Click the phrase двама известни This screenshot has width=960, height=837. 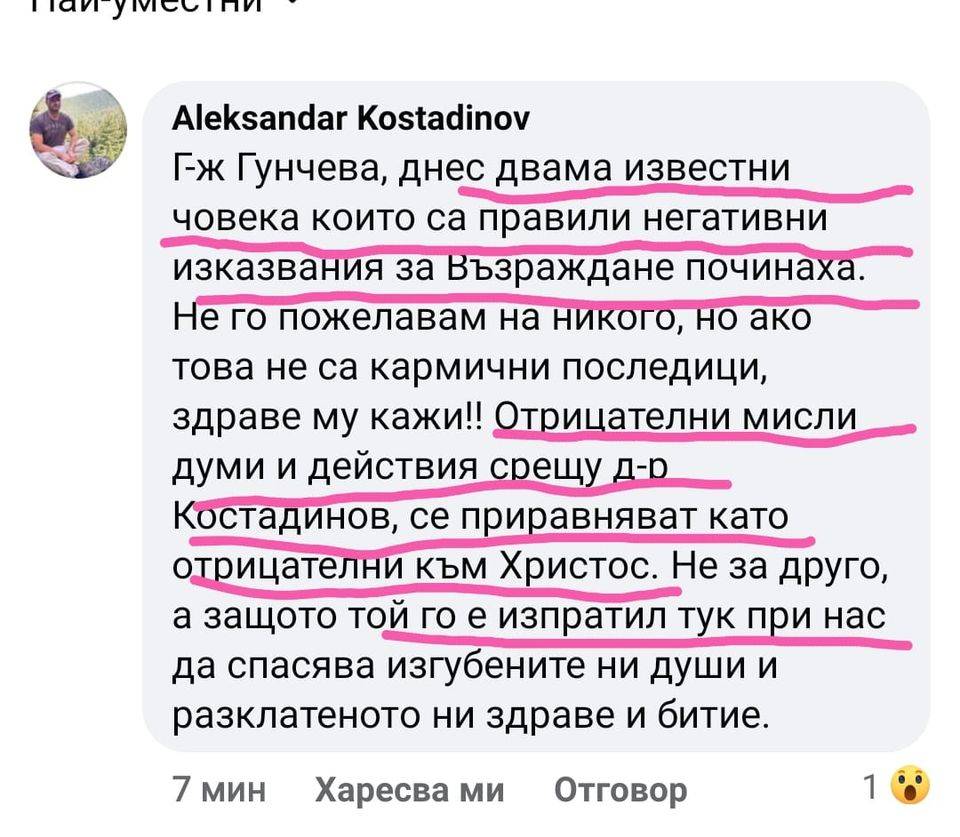click(x=642, y=168)
